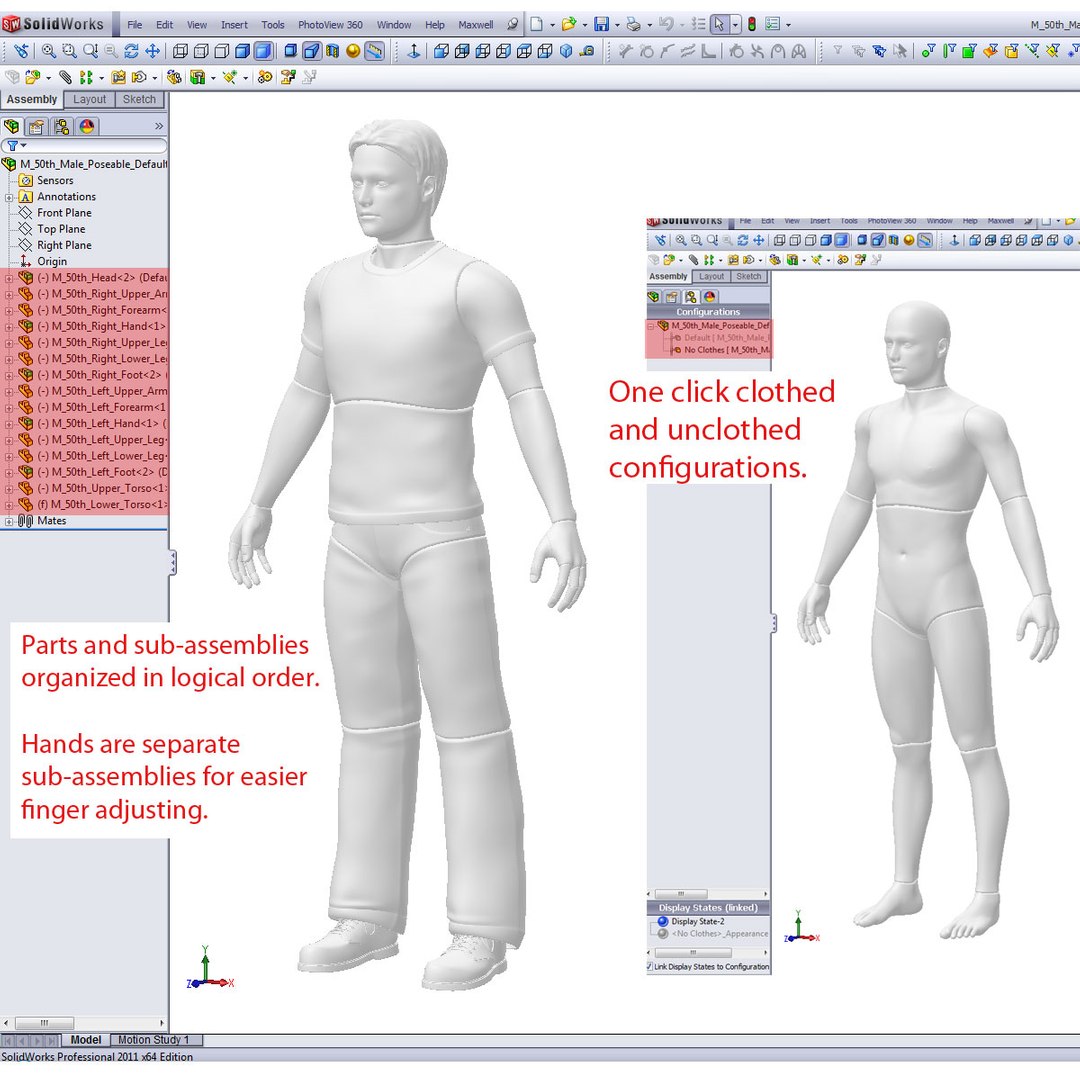Screen dimensions: 1080x1080
Task: Select the Default configuration in inset window
Action: pyautogui.click(x=721, y=338)
